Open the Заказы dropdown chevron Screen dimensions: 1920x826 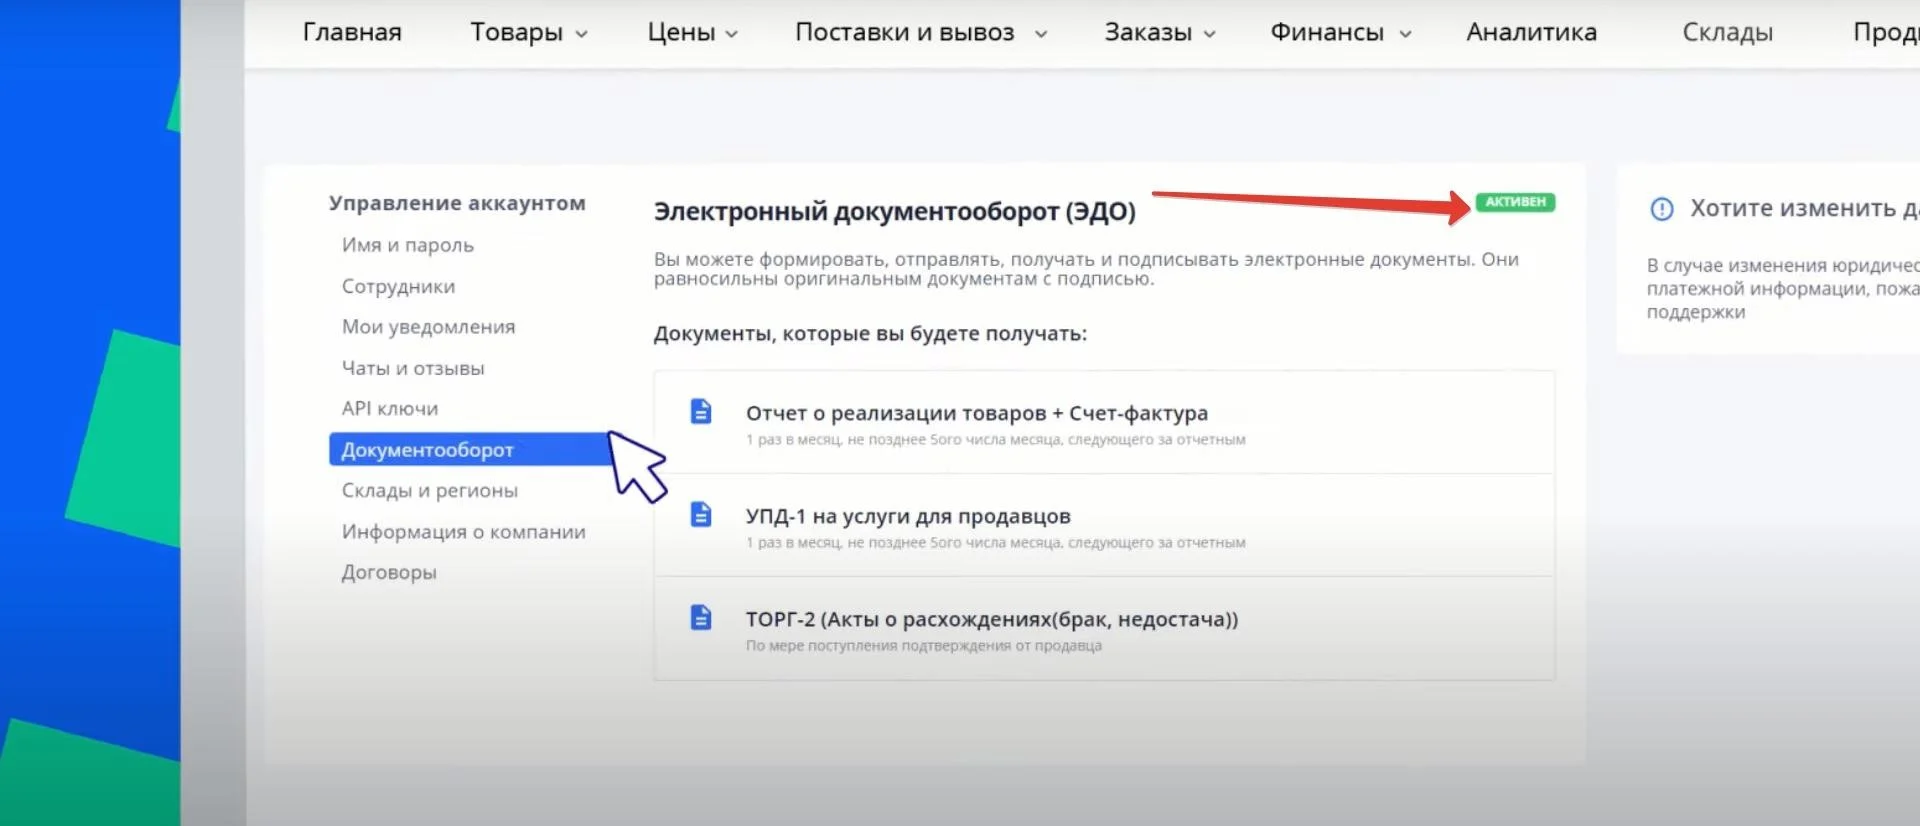tap(1209, 34)
